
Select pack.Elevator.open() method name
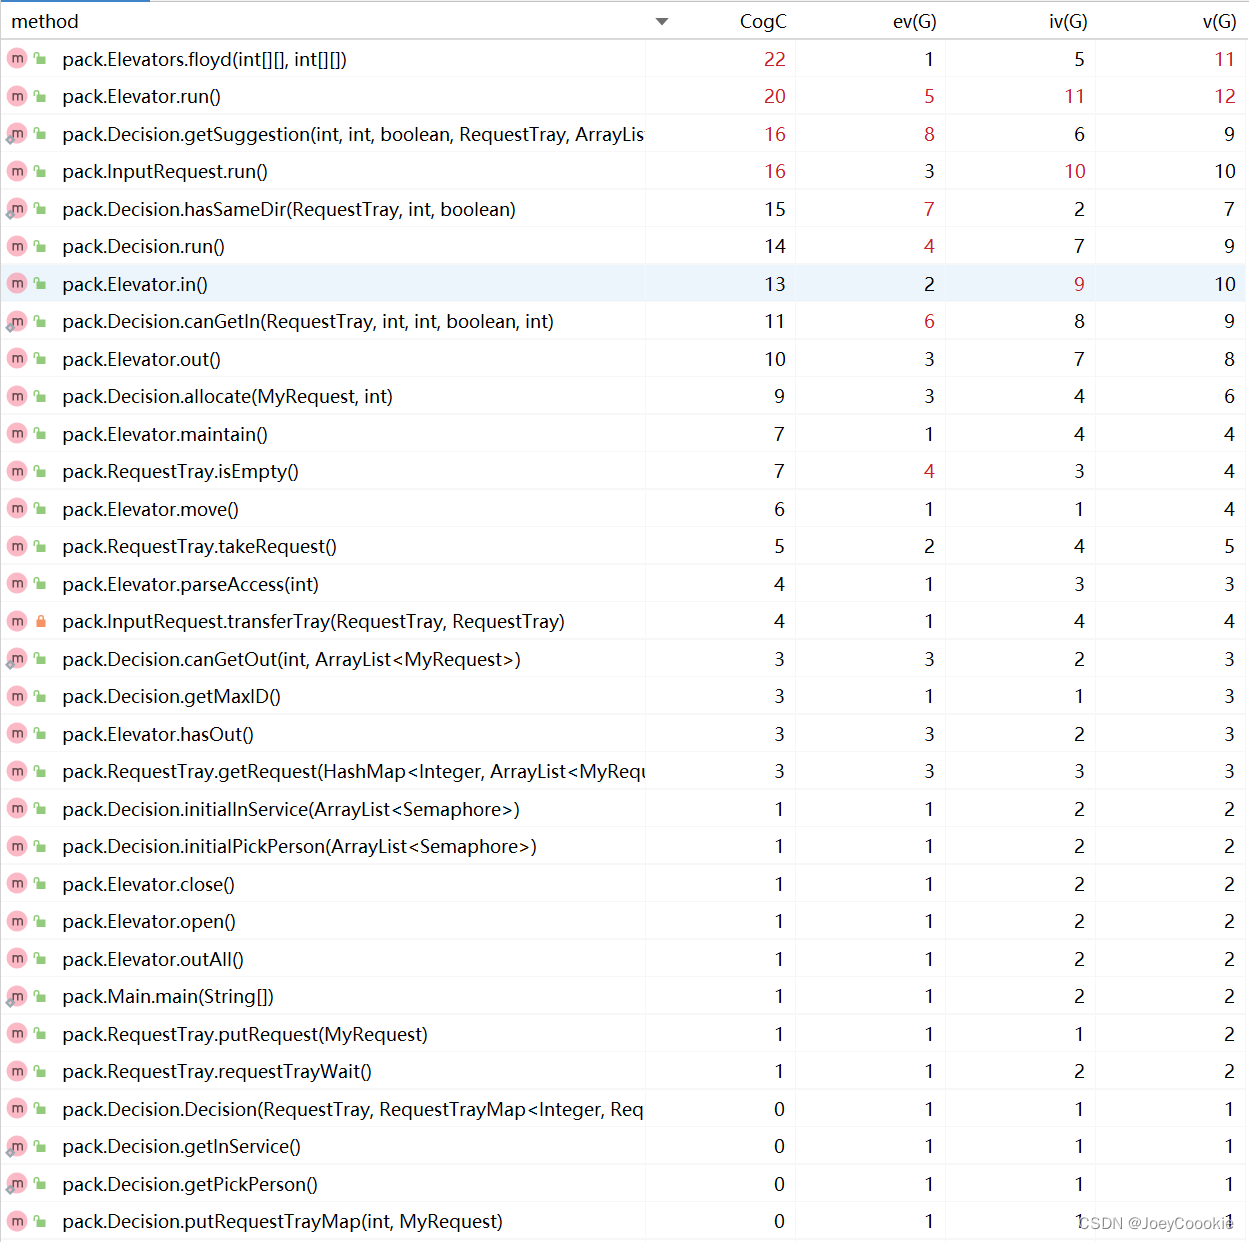click(149, 921)
